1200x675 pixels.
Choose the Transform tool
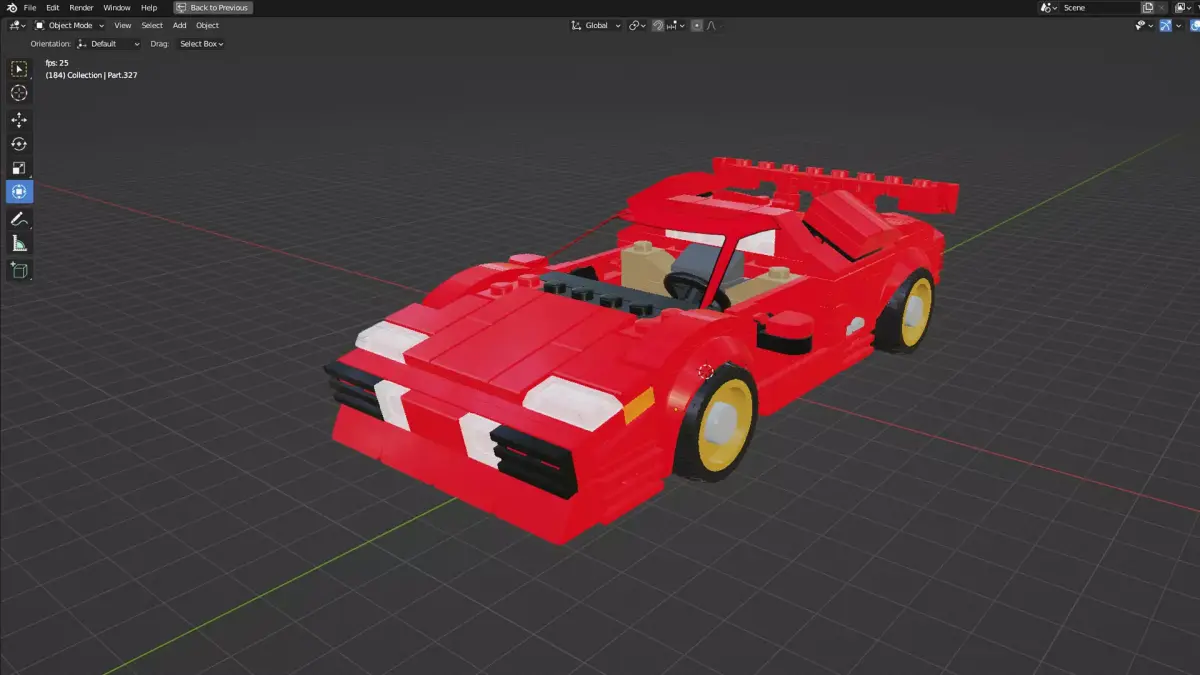[x=19, y=192]
